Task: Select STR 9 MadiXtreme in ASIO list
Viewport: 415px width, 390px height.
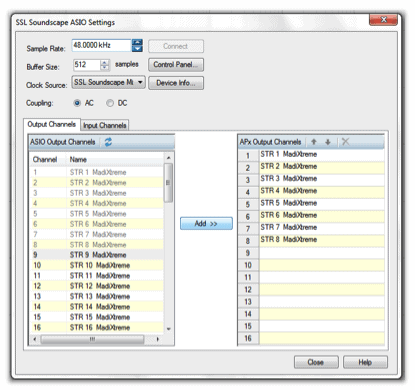Action: click(x=97, y=255)
